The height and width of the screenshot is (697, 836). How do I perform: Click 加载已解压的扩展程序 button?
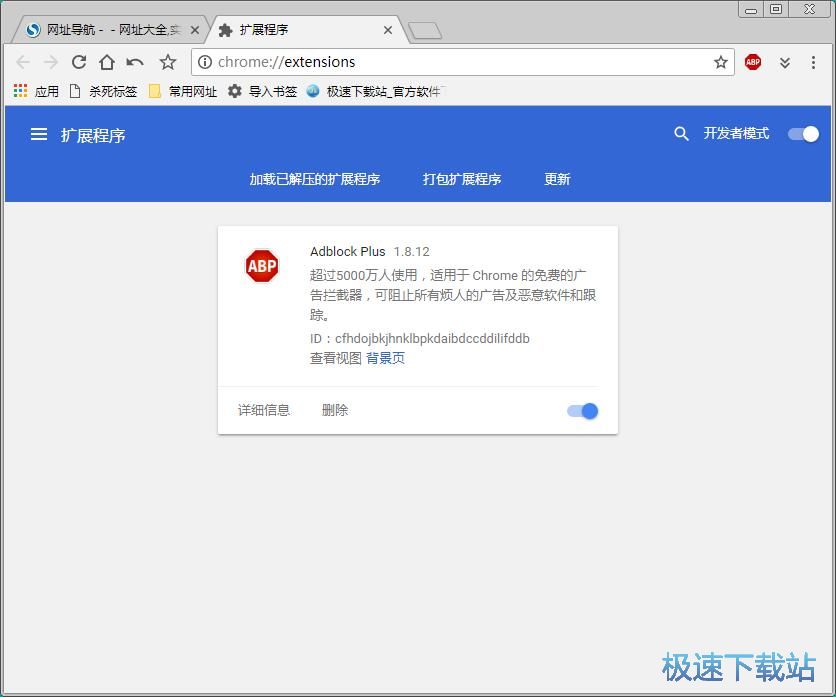point(315,179)
